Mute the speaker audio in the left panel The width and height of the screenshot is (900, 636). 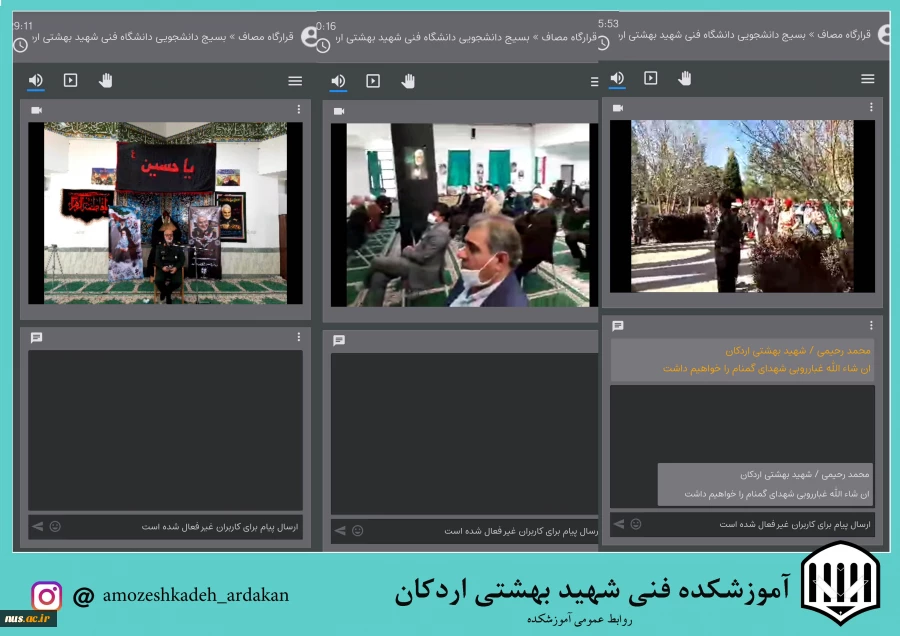pyautogui.click(x=36, y=81)
